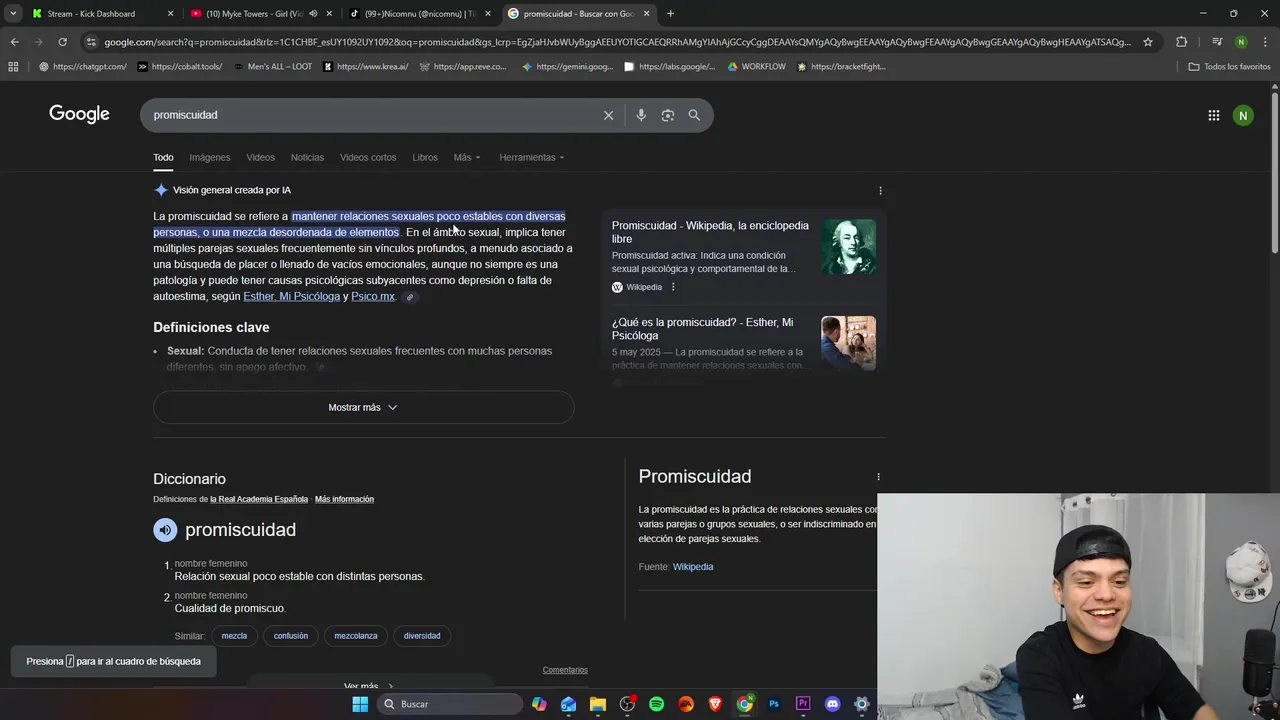
Task: Open the Más información link
Action: point(344,499)
